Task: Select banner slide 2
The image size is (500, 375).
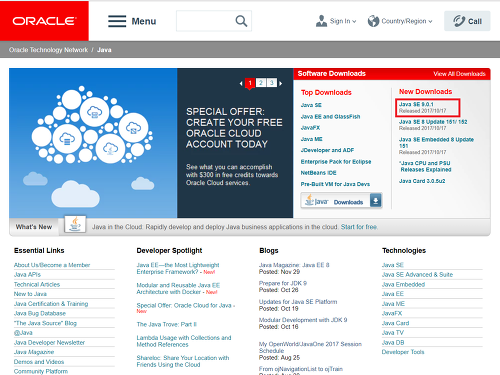Action: (x=261, y=83)
